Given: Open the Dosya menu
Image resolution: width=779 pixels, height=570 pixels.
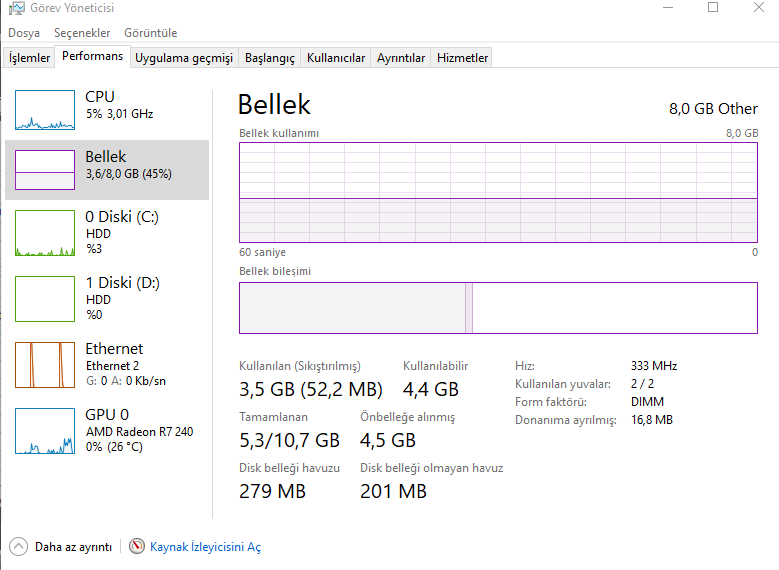Looking at the screenshot, I should 24,33.
